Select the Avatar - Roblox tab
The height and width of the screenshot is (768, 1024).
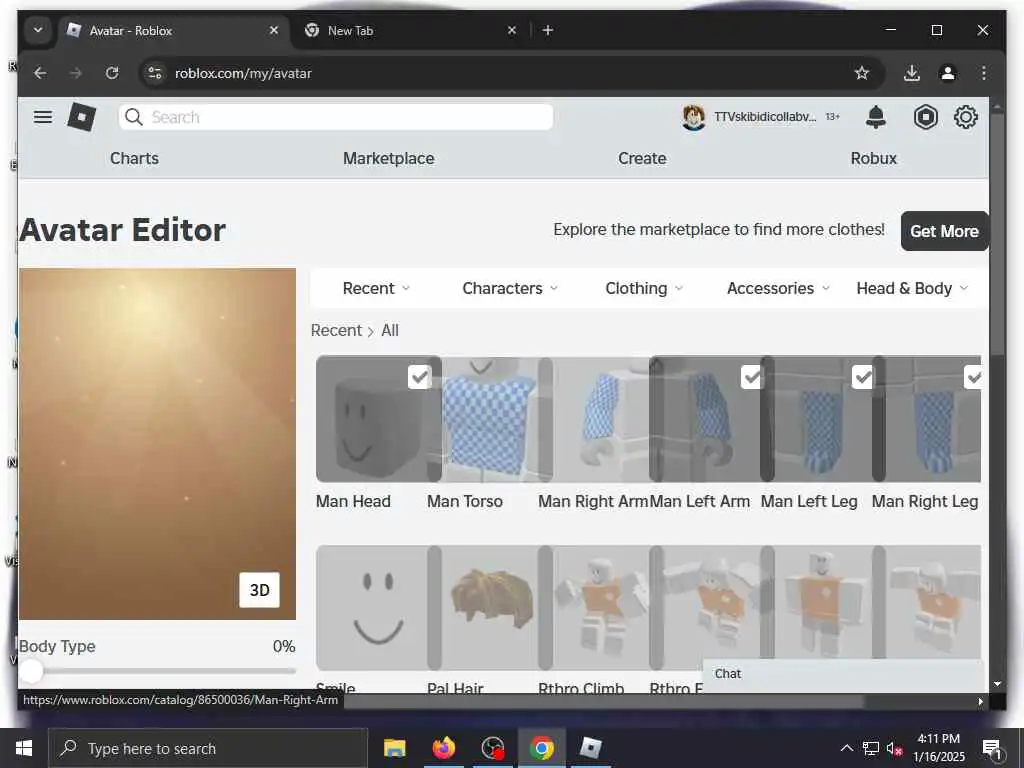pos(174,30)
